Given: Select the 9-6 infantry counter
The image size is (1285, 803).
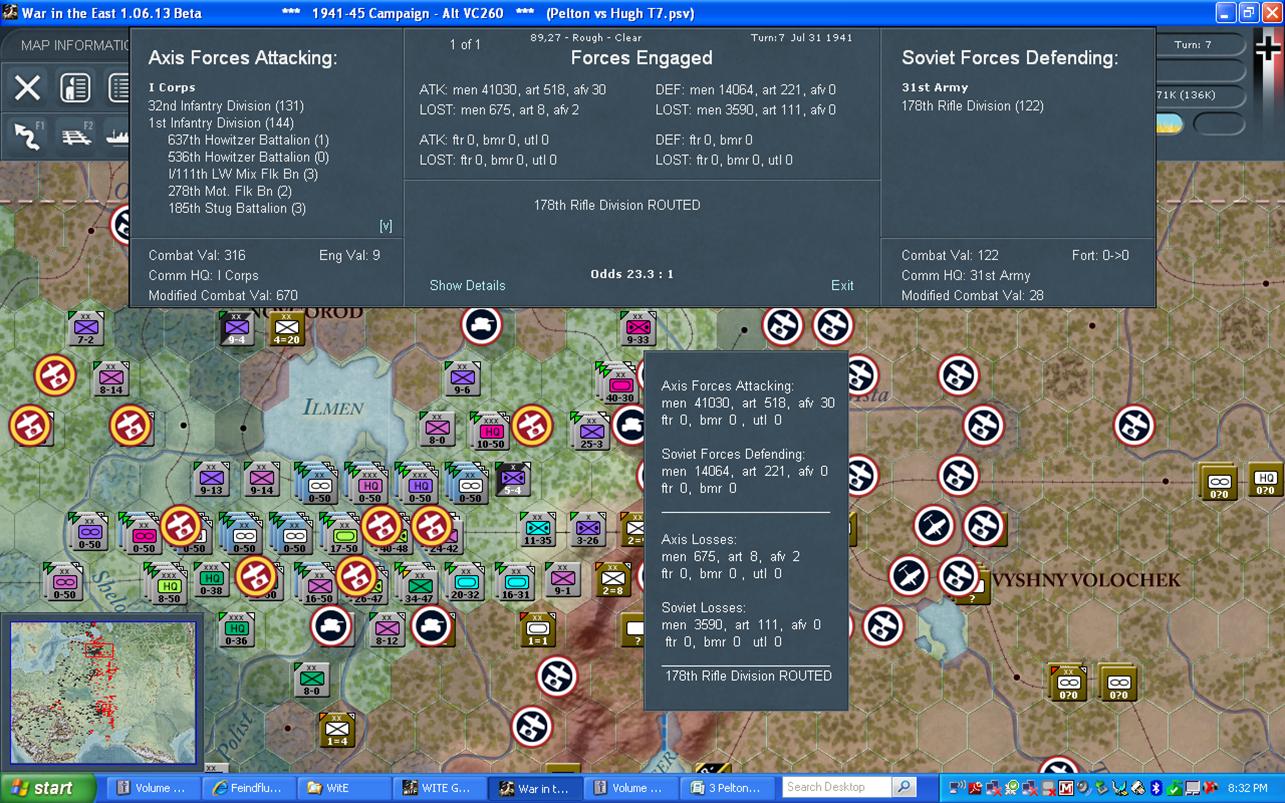Looking at the screenshot, I should click(462, 378).
